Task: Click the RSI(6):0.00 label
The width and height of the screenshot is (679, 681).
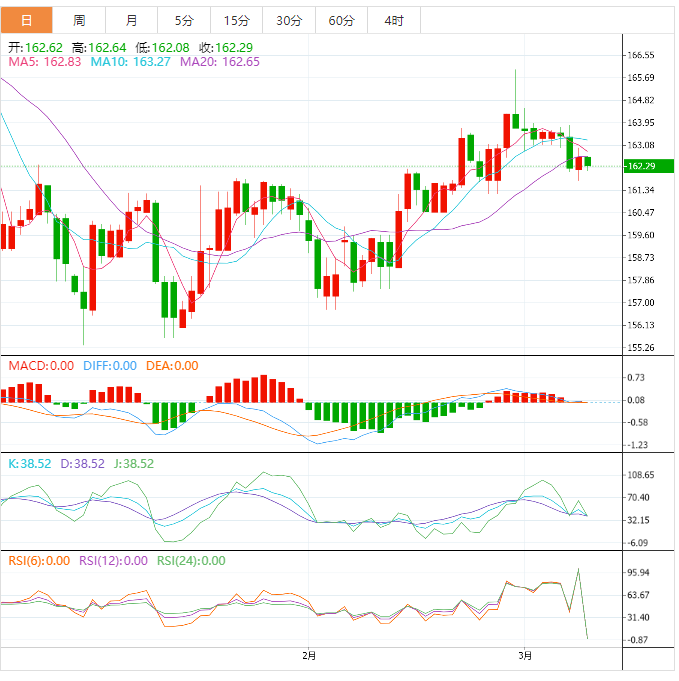Action: click(x=40, y=561)
